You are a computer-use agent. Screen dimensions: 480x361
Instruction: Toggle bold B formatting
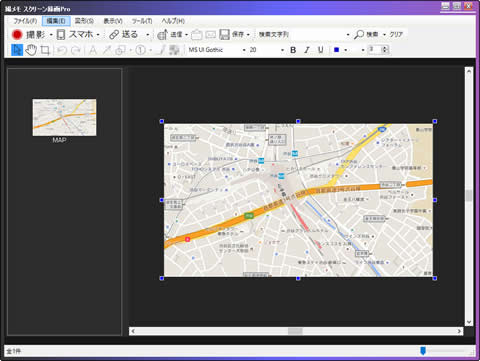[x=293, y=50]
